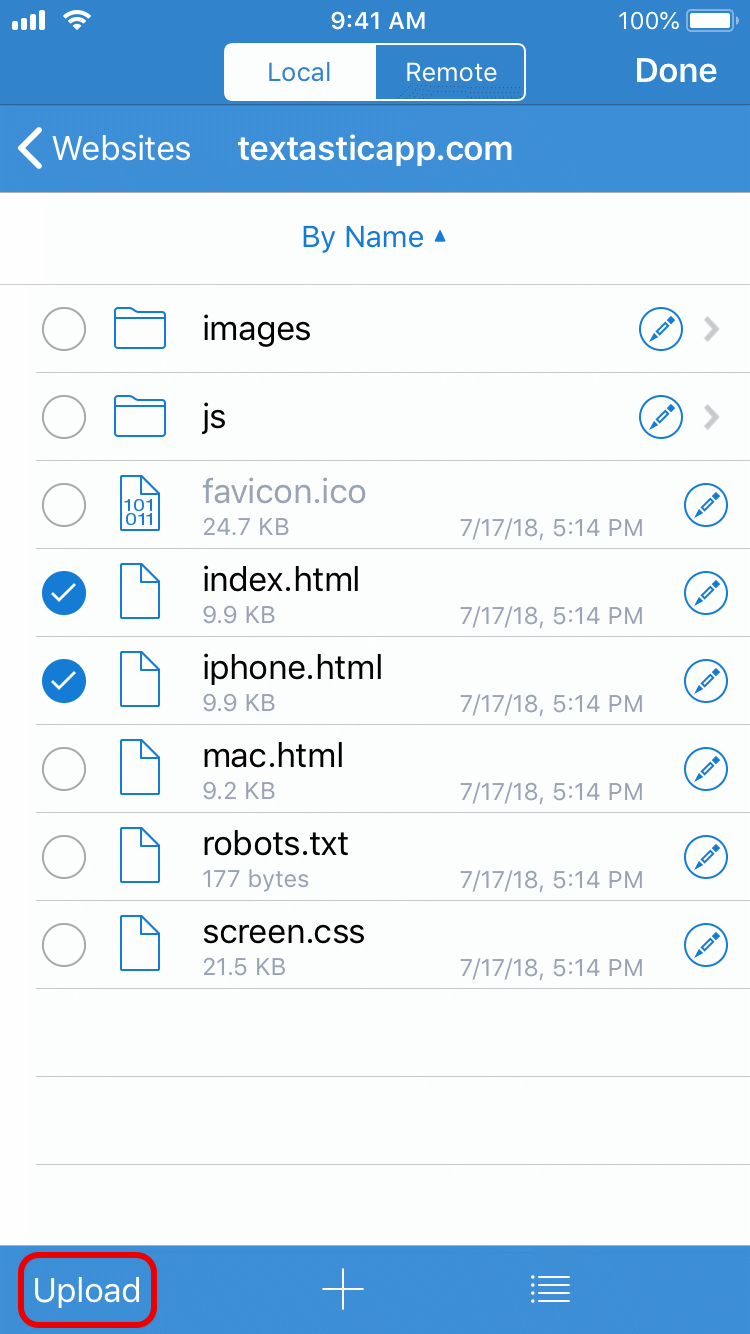Select the screen.css checkbox
This screenshot has width=750, height=1334.
point(64,945)
